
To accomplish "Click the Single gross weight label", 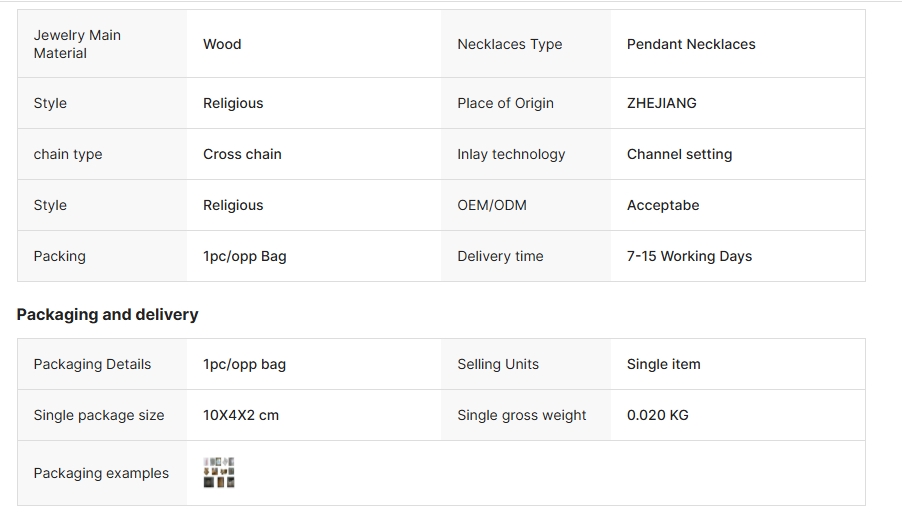I will (x=522, y=415).
